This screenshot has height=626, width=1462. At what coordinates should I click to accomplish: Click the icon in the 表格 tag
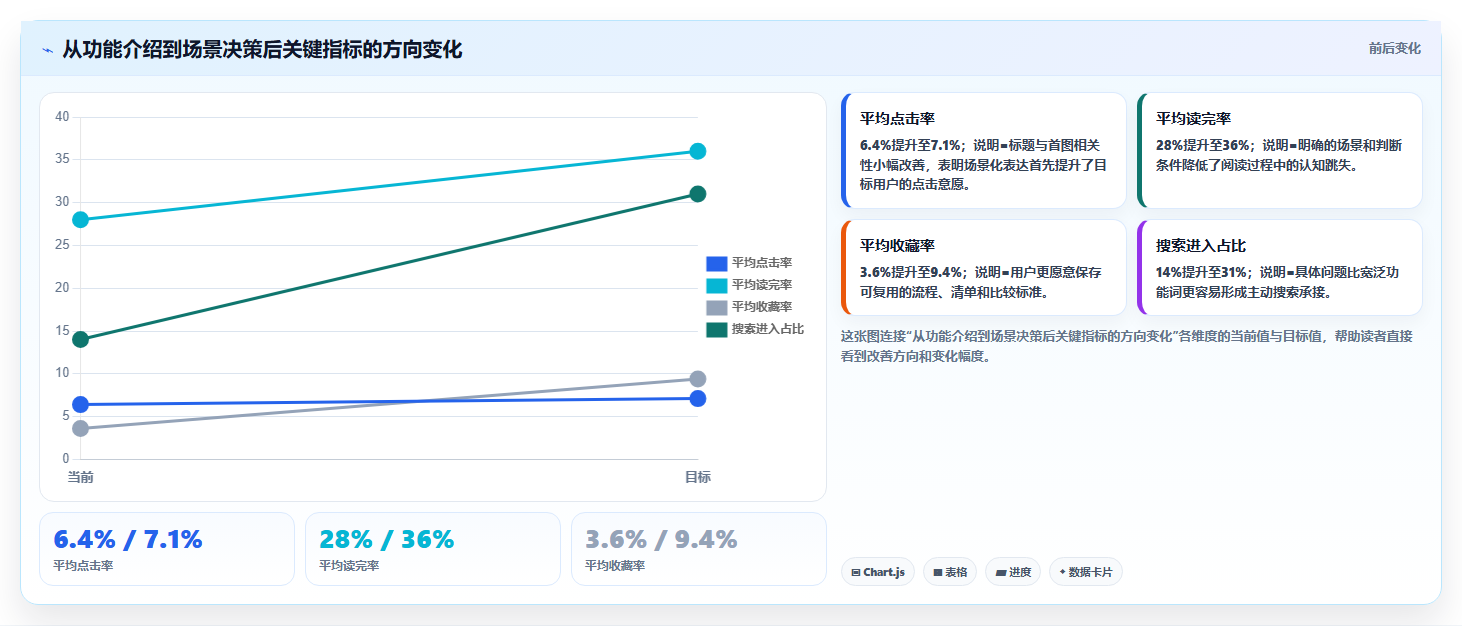[x=938, y=573]
